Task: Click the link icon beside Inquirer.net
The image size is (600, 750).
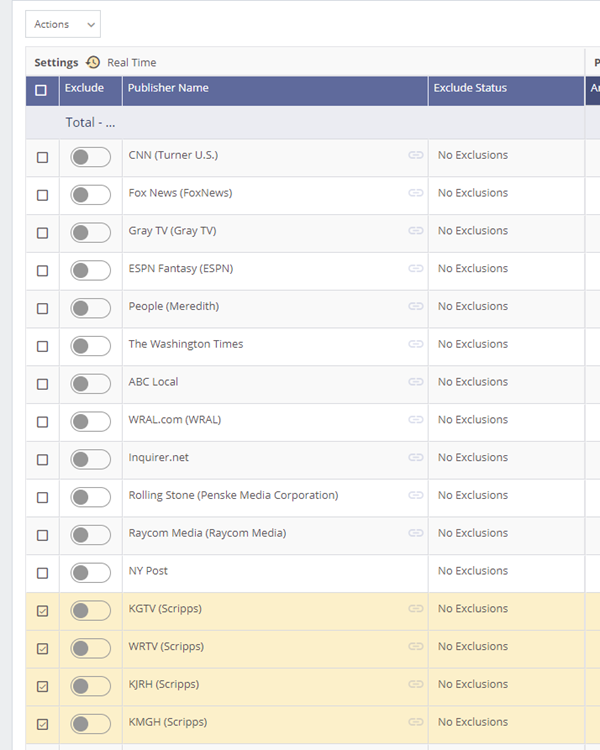Action: (415, 458)
